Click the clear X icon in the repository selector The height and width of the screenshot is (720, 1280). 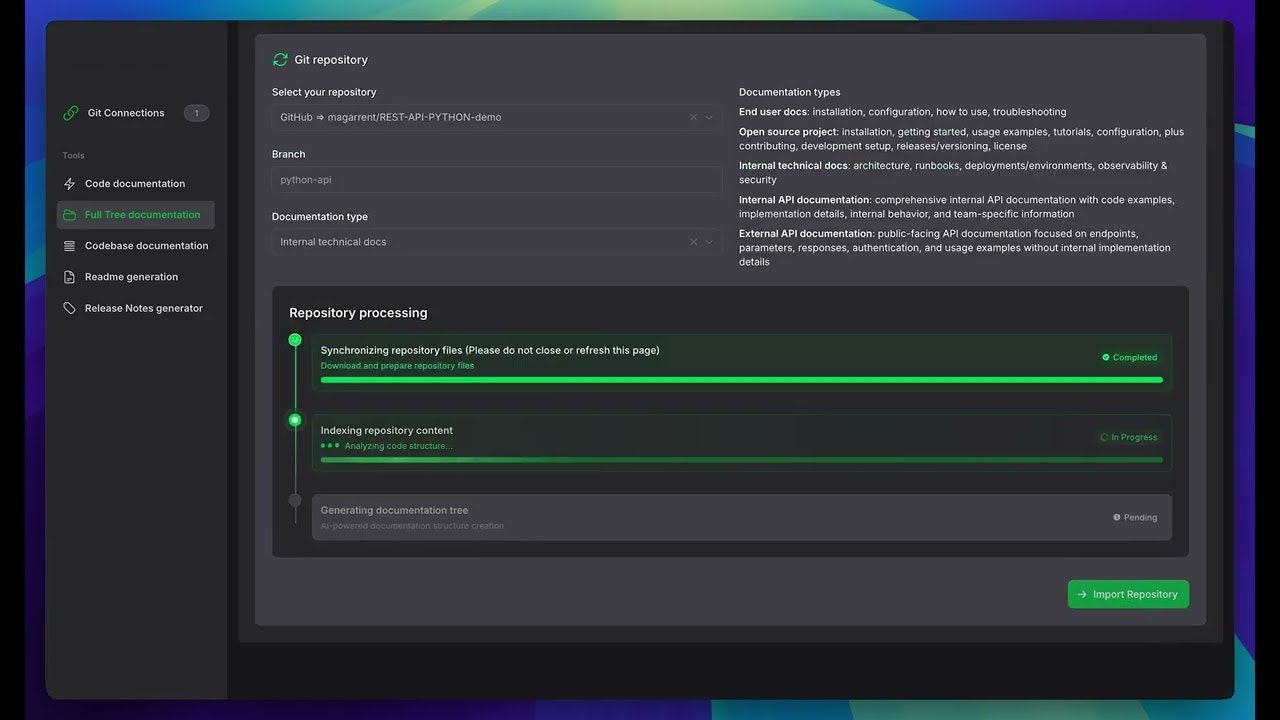click(693, 117)
